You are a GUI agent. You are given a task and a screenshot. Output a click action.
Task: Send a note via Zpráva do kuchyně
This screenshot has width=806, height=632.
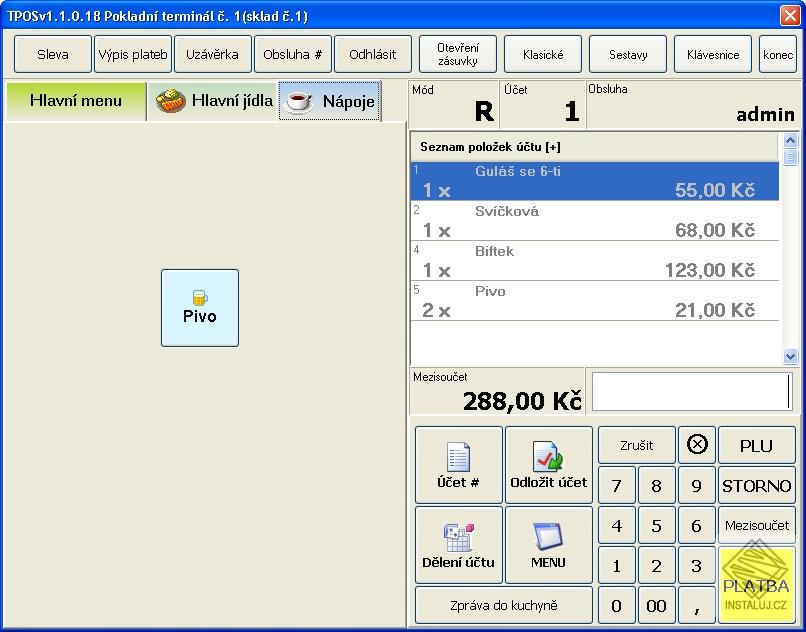tap(503, 605)
